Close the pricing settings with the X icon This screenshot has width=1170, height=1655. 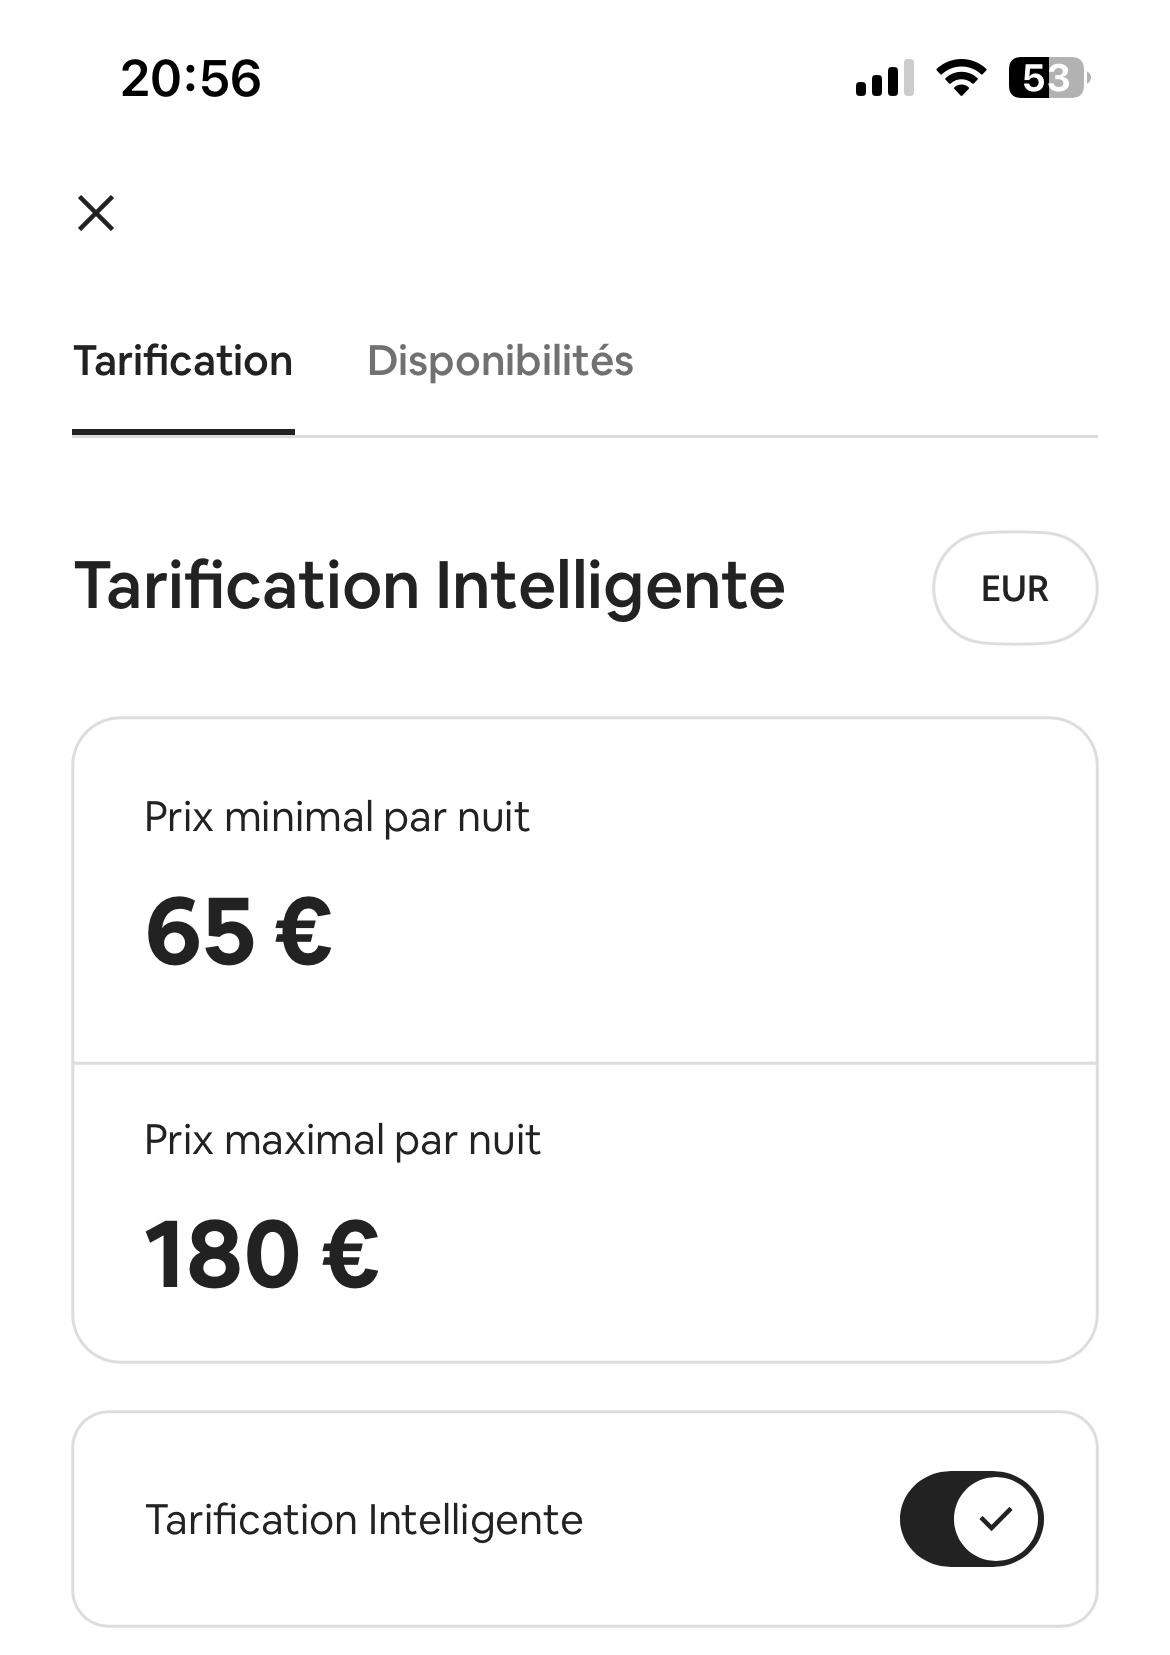pos(96,213)
